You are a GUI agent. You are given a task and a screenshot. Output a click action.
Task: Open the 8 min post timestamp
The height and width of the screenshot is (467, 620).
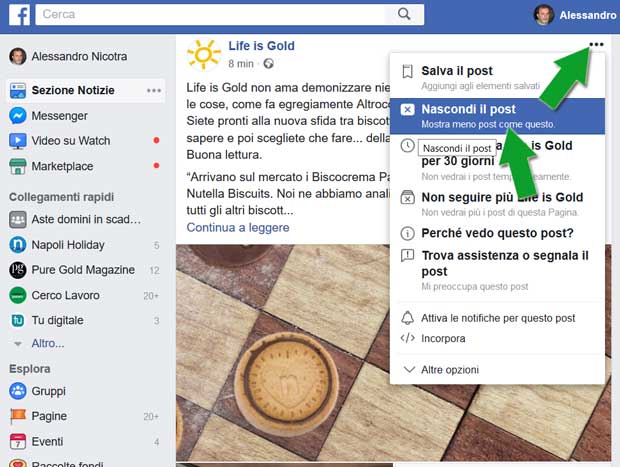tap(240, 64)
